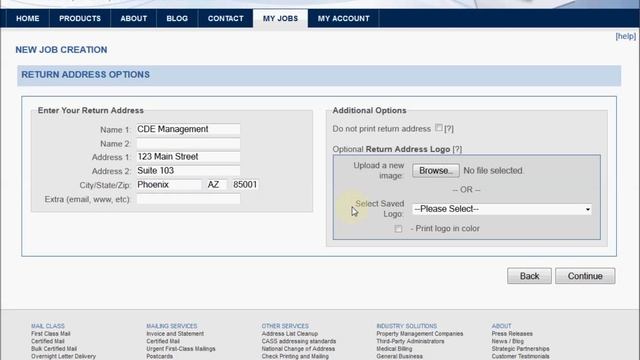640x360 pixels.
Task: Open the Urgent First-Class Mailings link
Action: coord(181,349)
